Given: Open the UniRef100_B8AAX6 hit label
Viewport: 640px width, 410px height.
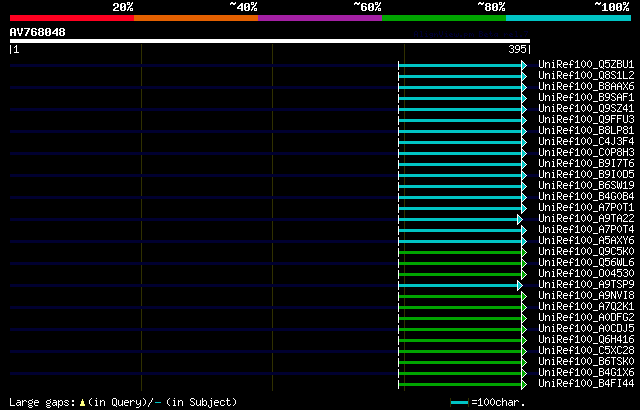Looking at the screenshot, I should click(x=586, y=86).
